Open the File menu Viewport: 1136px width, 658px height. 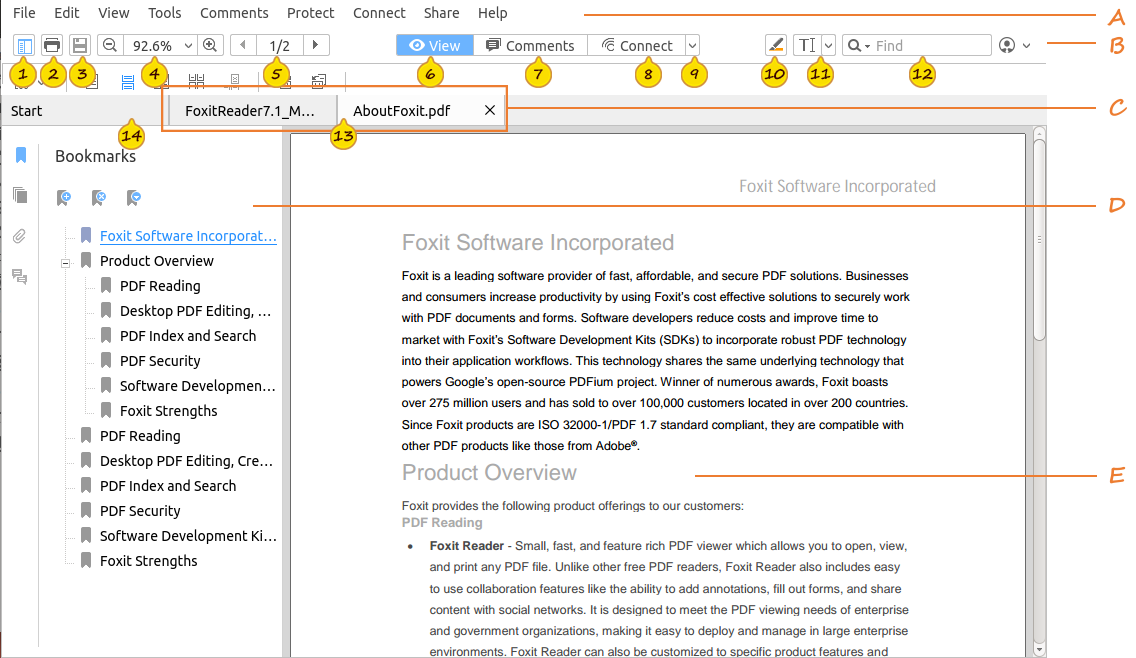click(x=24, y=13)
